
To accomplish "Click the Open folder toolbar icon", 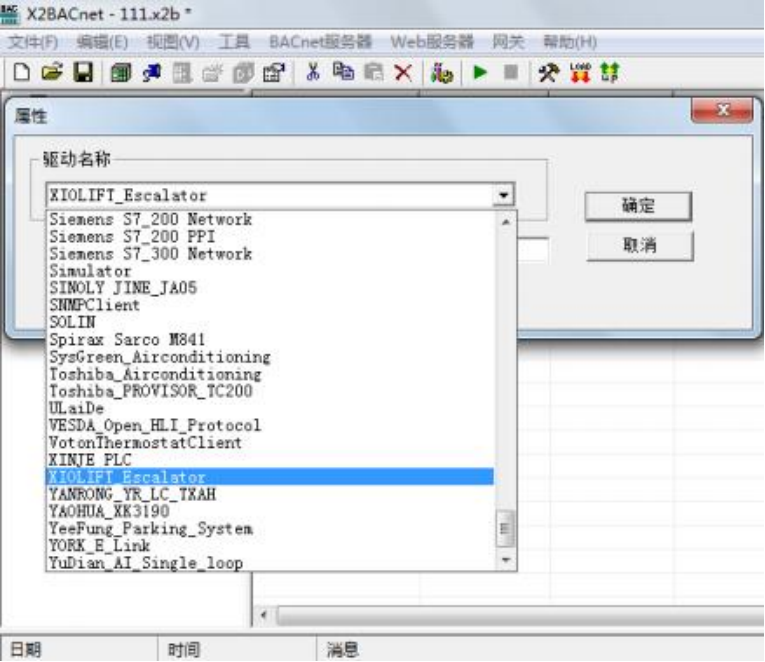I will pos(52,73).
